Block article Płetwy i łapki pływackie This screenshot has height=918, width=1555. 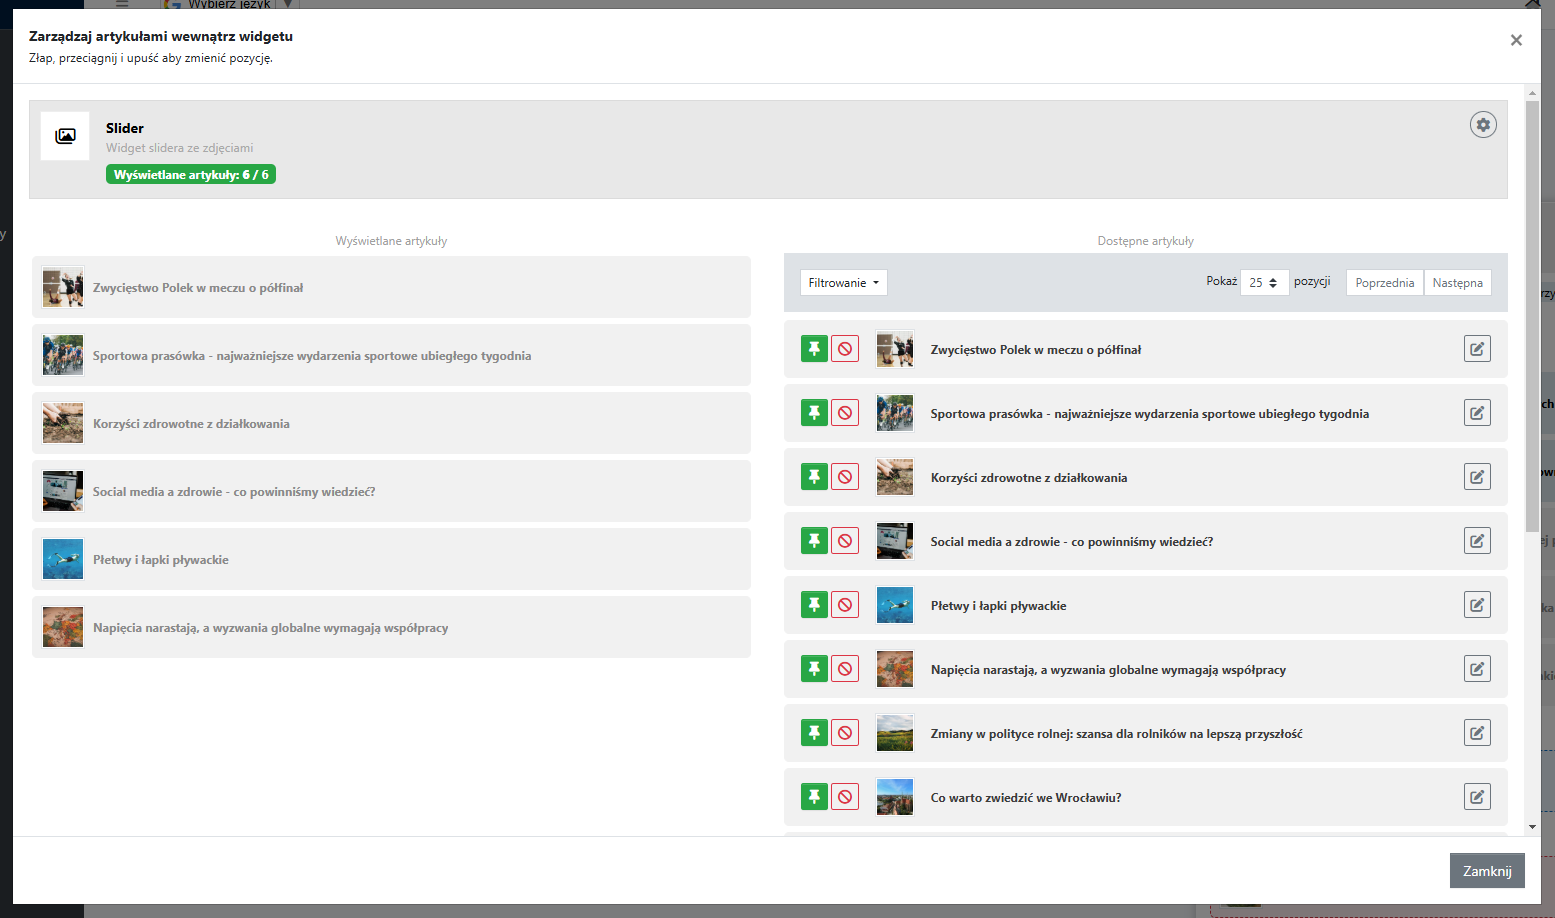coord(845,605)
